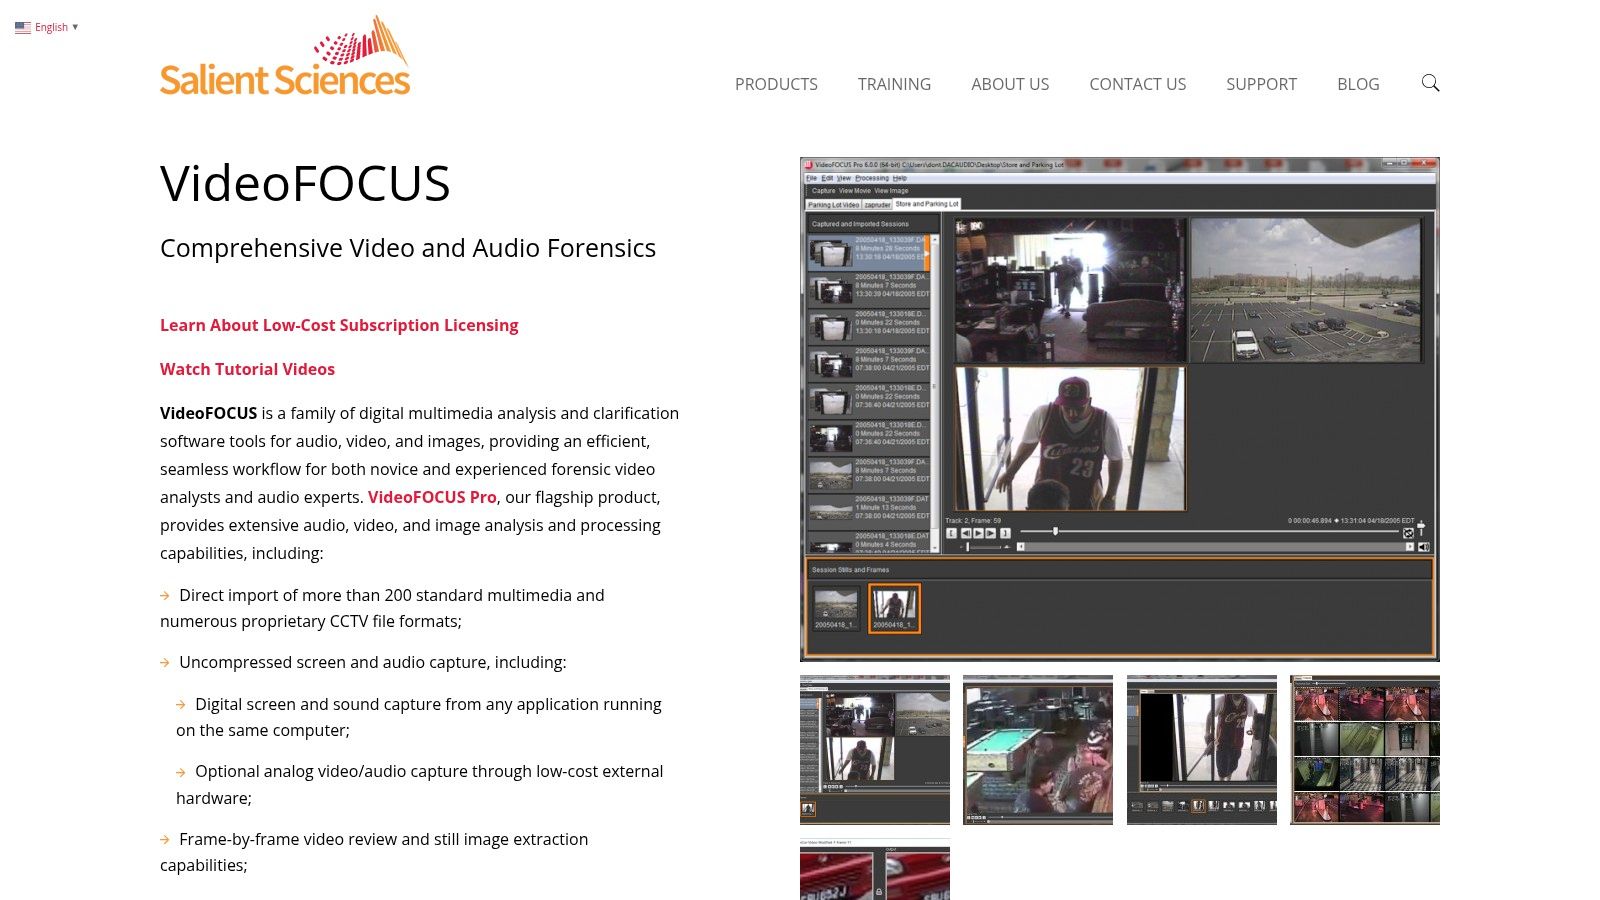The height and width of the screenshot is (900, 1600).
Task: Open the Watch Tutorial Videos link
Action: (247, 369)
